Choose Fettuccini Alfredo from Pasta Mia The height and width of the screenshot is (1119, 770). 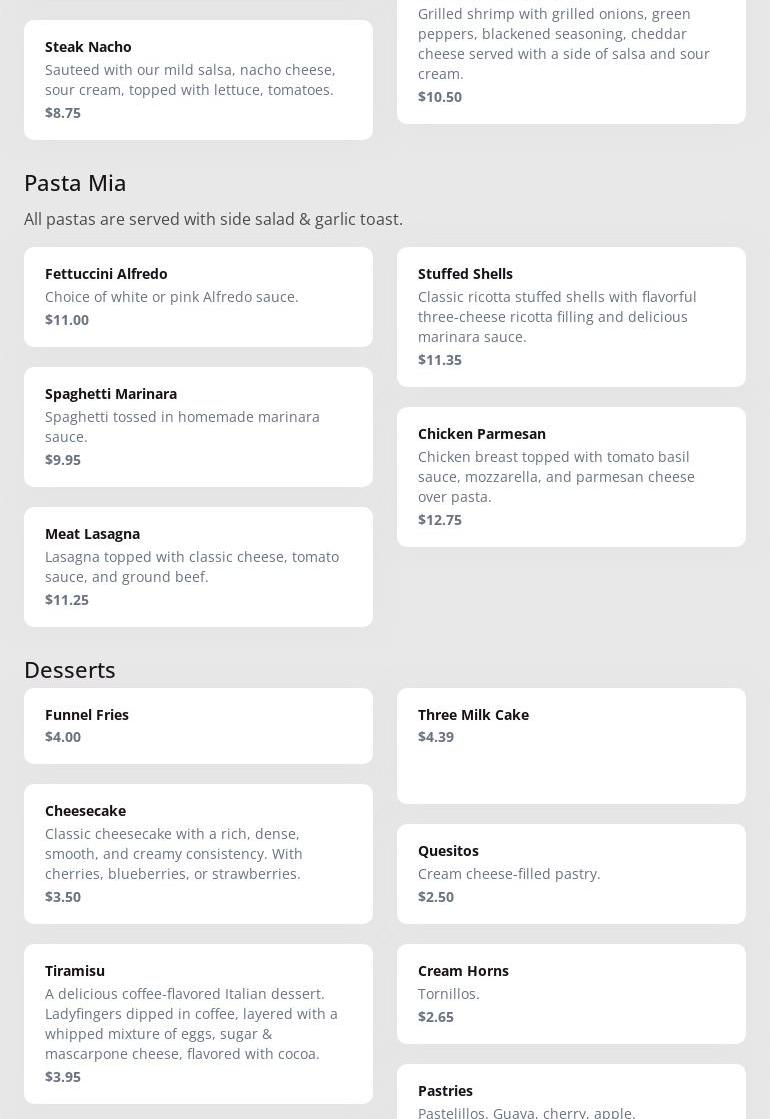click(x=198, y=296)
